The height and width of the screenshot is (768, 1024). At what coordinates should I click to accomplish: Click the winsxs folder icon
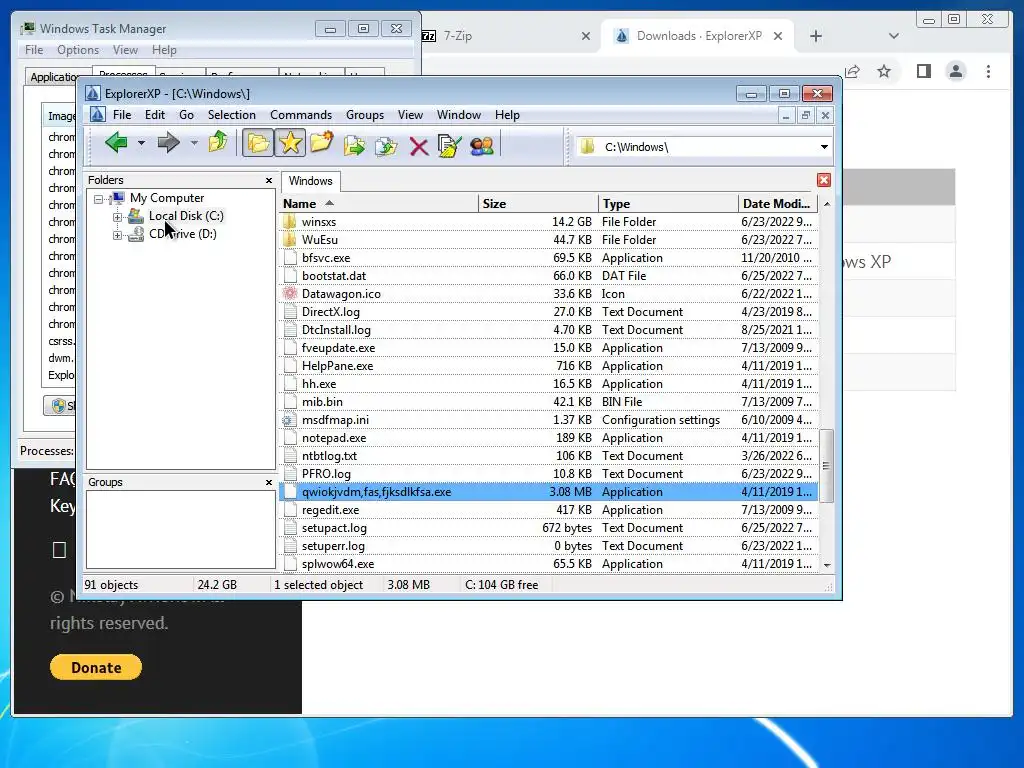[x=289, y=222]
